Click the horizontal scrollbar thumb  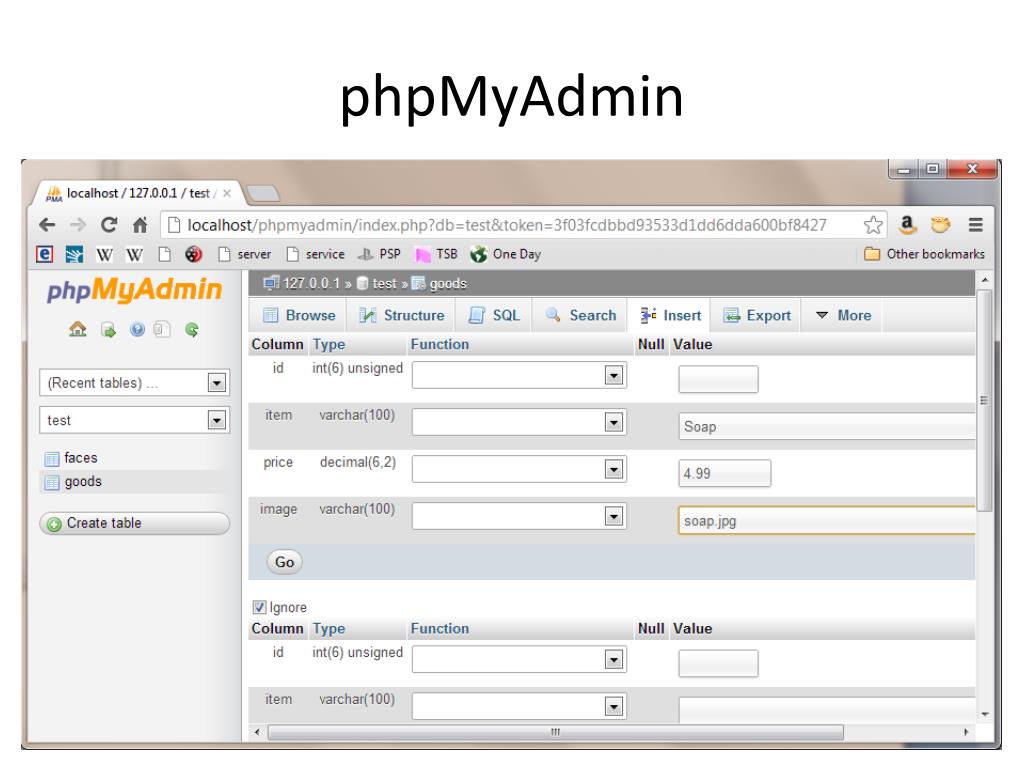(x=556, y=732)
